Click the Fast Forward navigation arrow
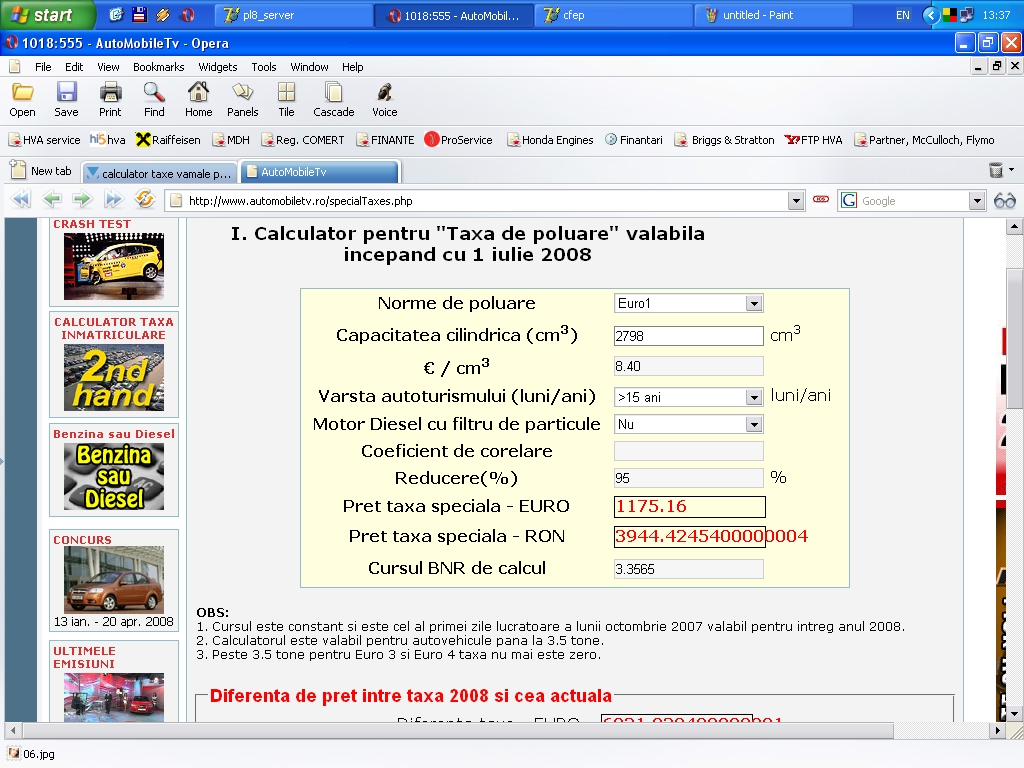This screenshot has width=1024, height=768. pos(114,199)
